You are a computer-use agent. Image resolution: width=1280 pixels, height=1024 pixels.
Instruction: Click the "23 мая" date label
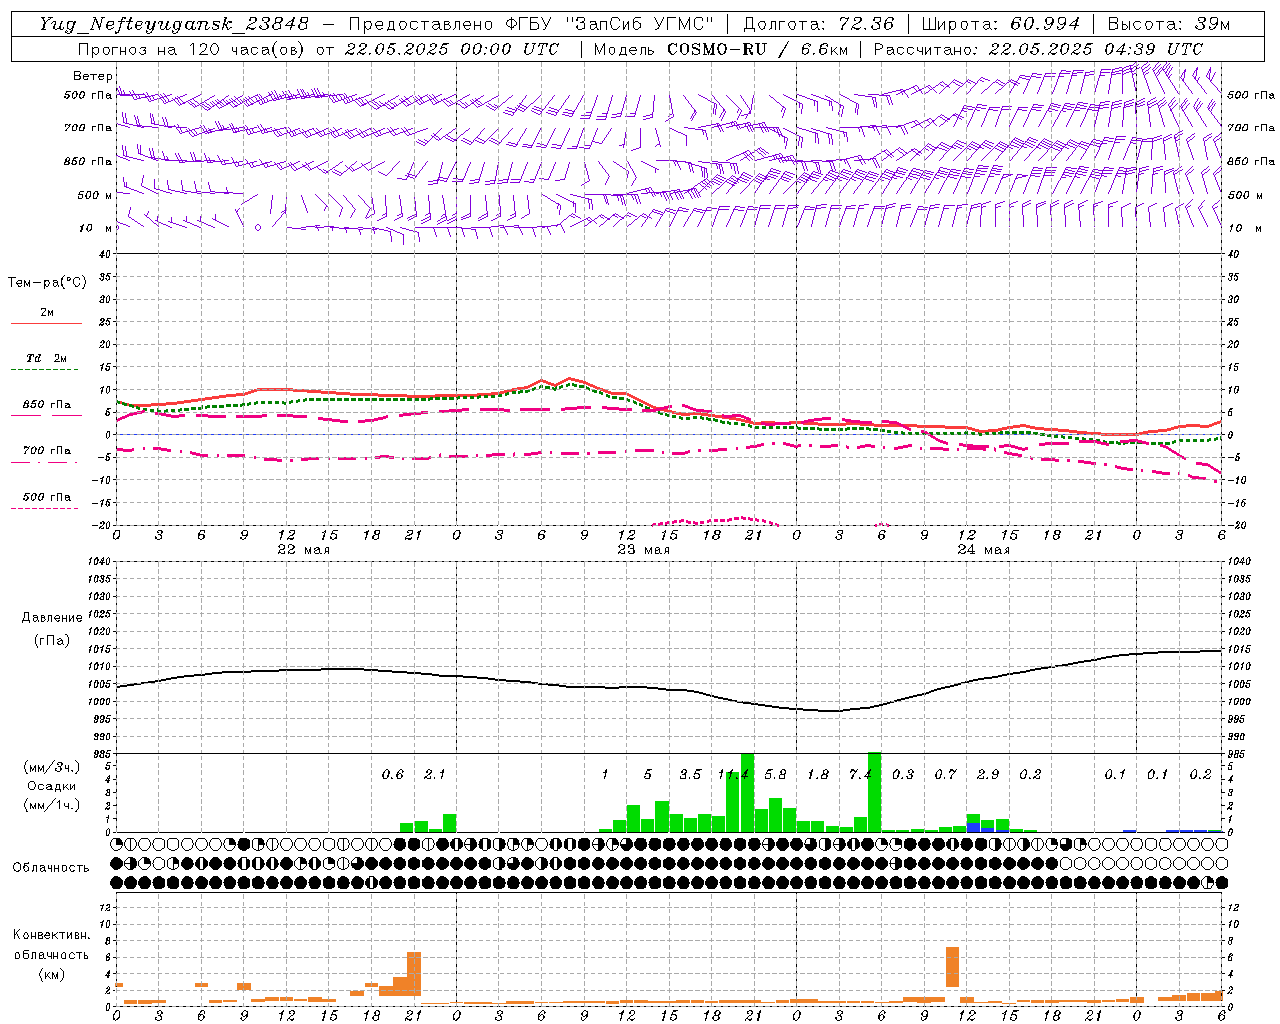pos(644,550)
